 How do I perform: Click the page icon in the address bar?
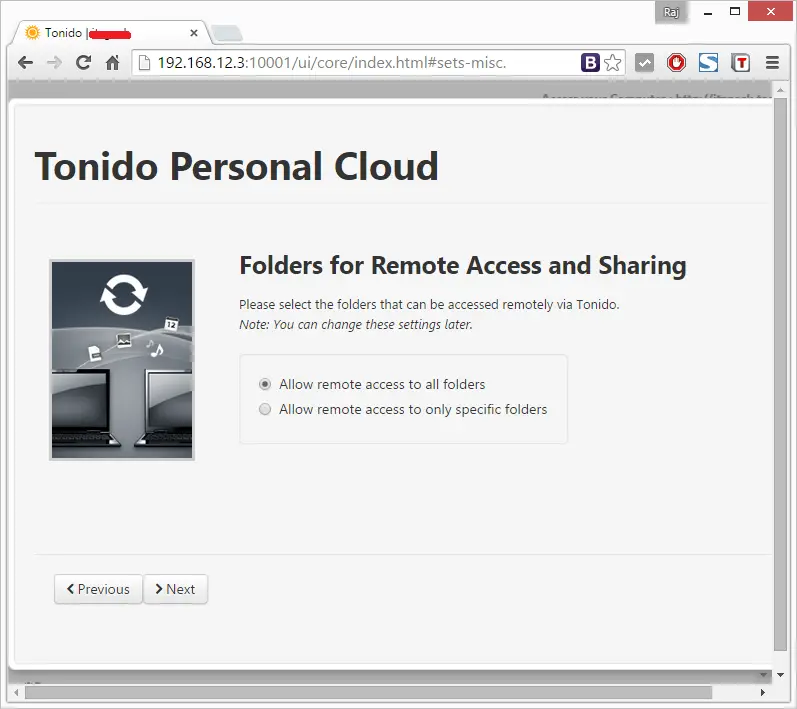click(x=144, y=63)
